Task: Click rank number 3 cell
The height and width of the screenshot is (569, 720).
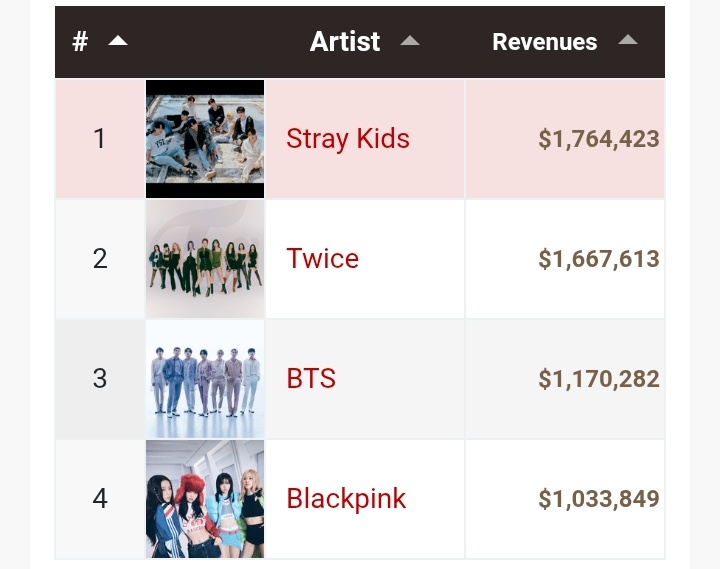Action: [x=100, y=379]
